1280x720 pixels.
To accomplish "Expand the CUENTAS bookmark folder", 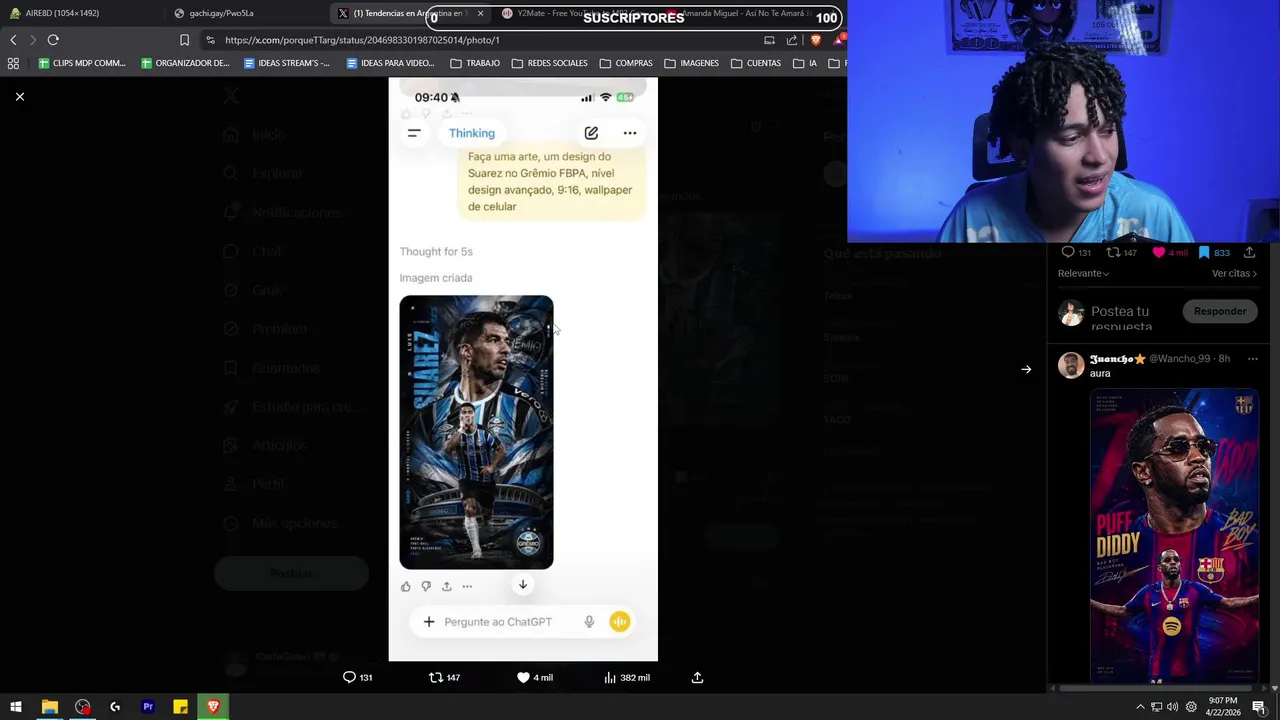I will point(756,63).
